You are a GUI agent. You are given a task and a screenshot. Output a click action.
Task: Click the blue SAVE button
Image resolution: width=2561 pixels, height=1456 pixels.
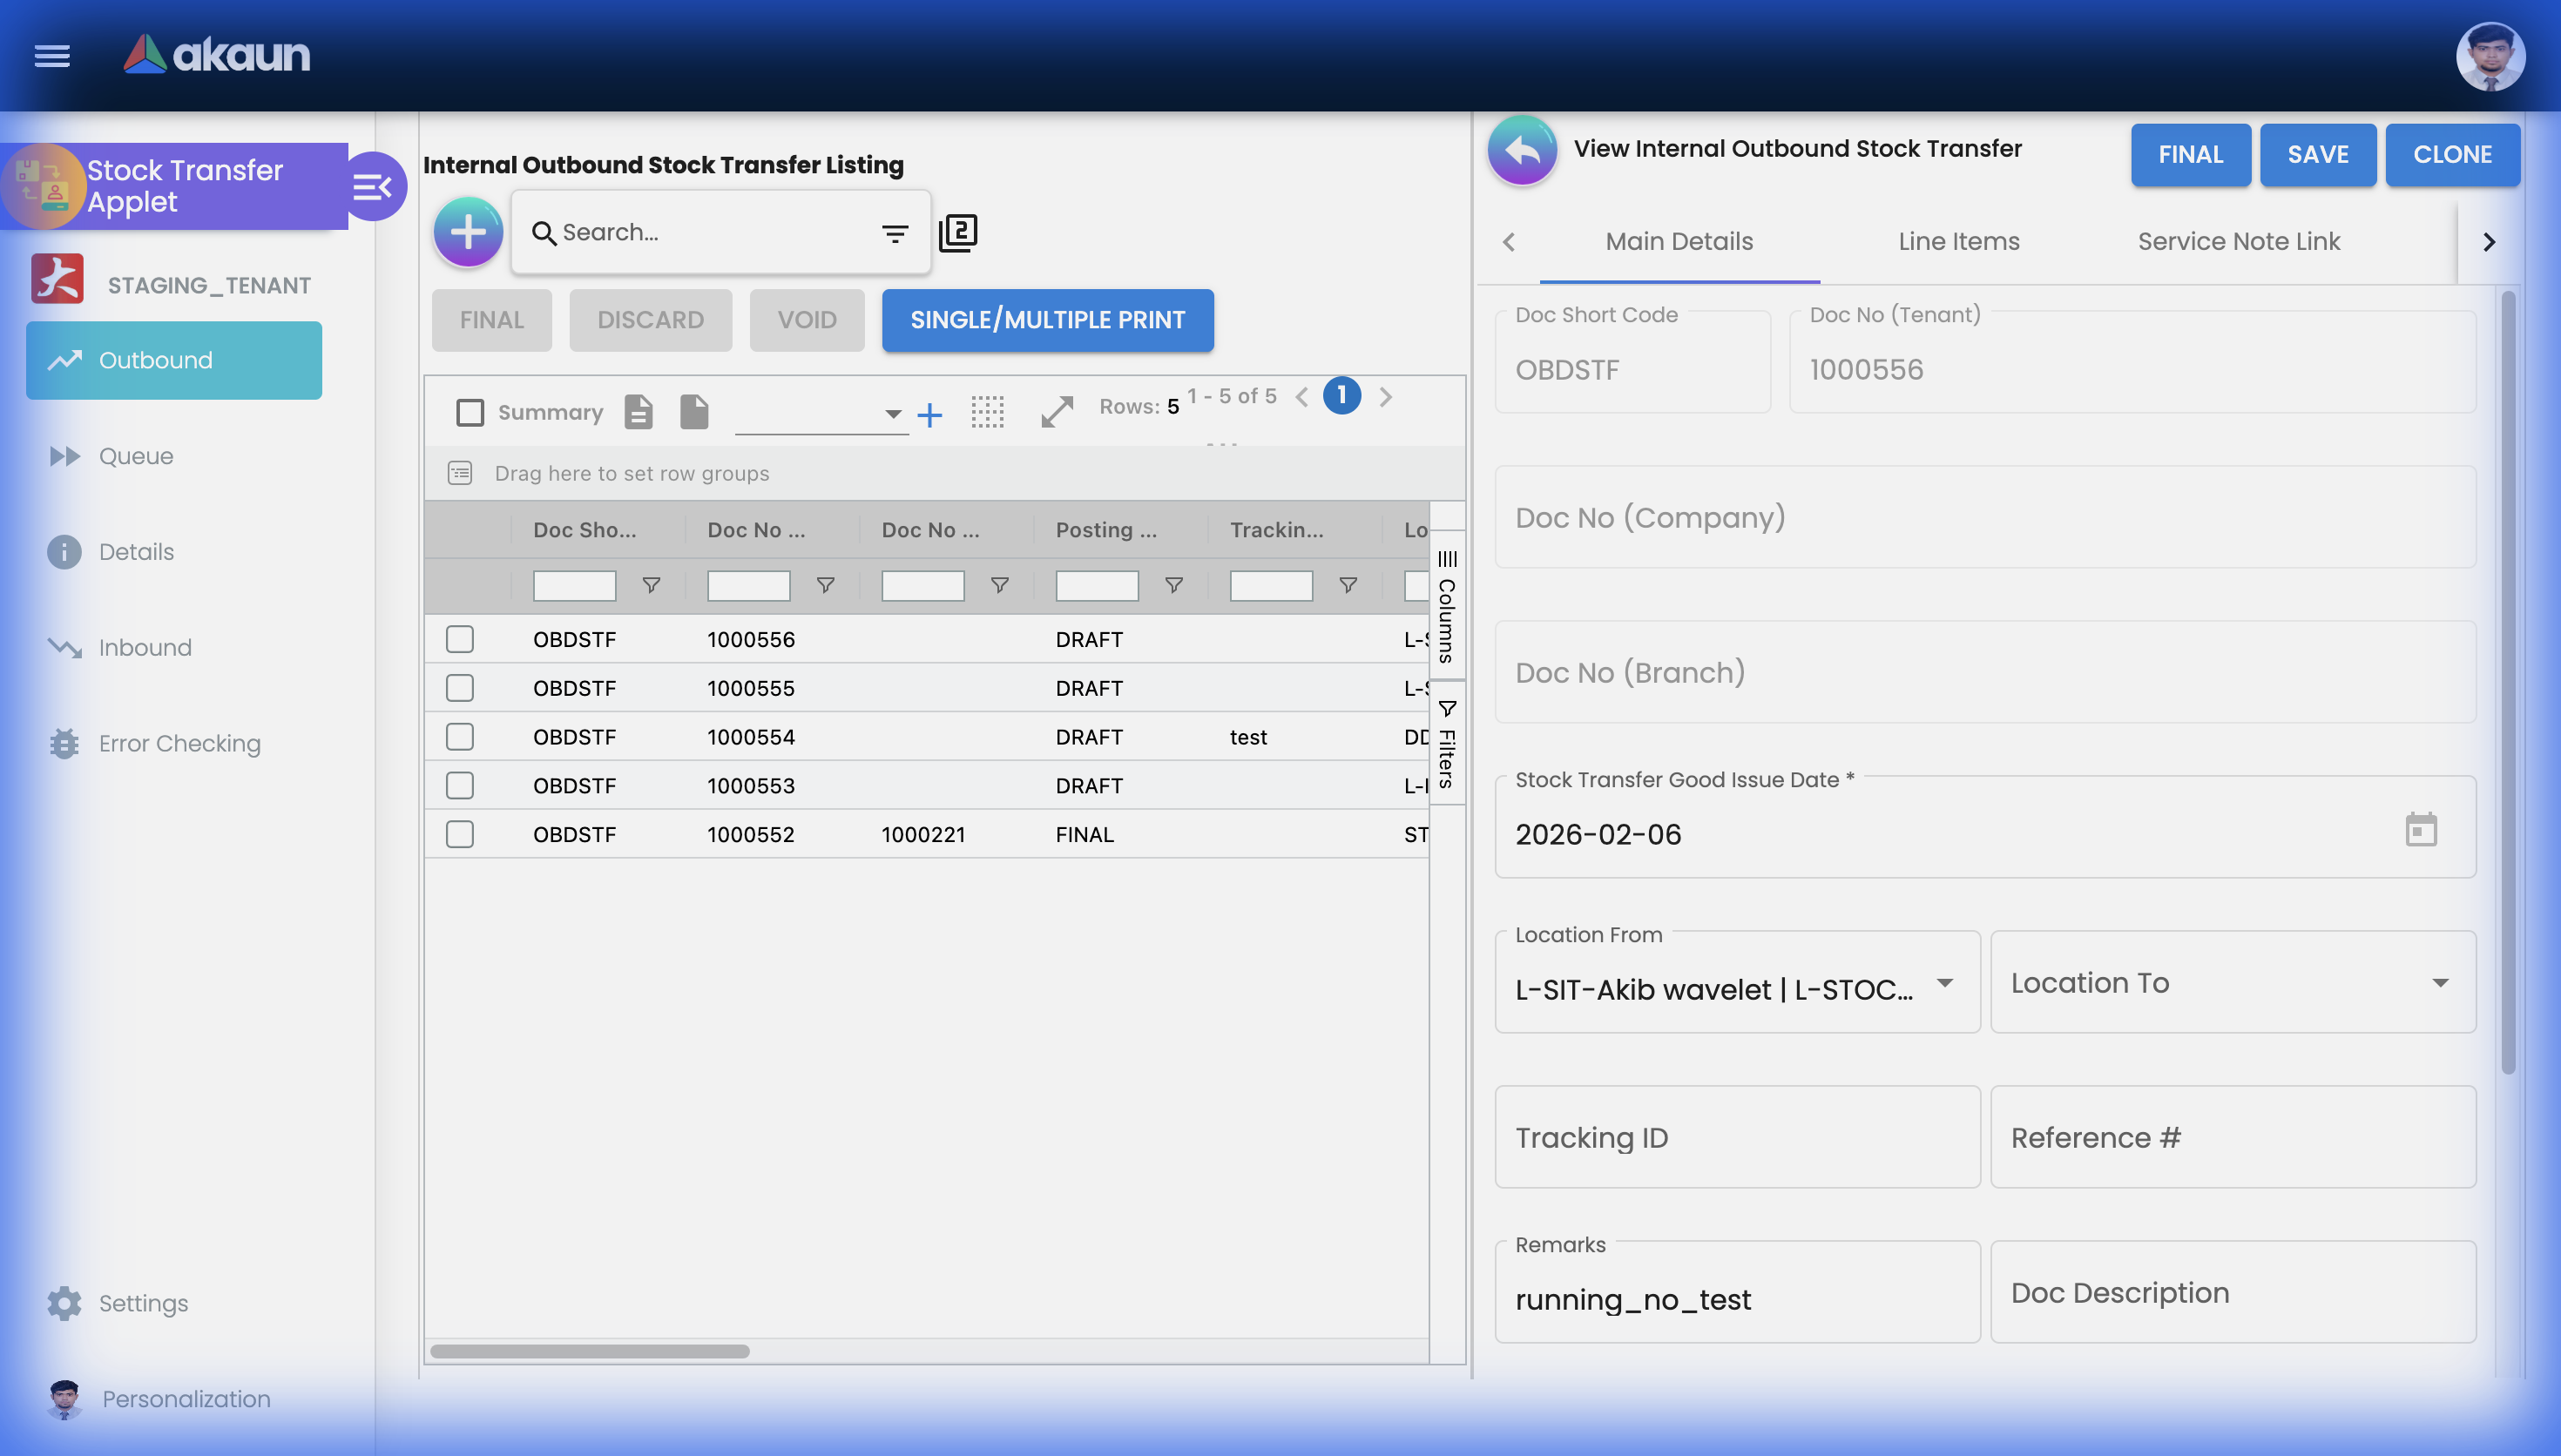[2317, 154]
